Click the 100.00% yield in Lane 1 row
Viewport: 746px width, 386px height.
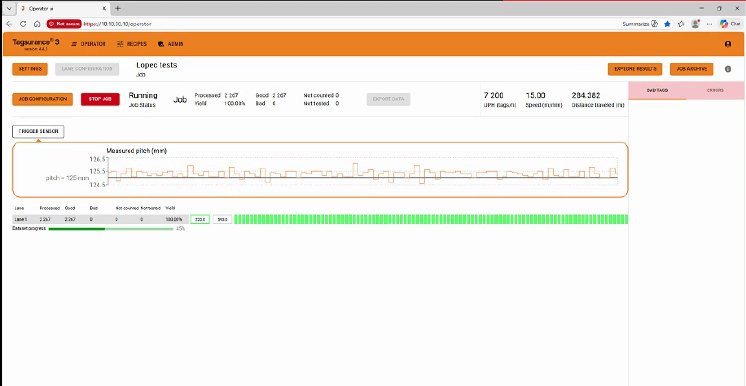click(x=174, y=219)
